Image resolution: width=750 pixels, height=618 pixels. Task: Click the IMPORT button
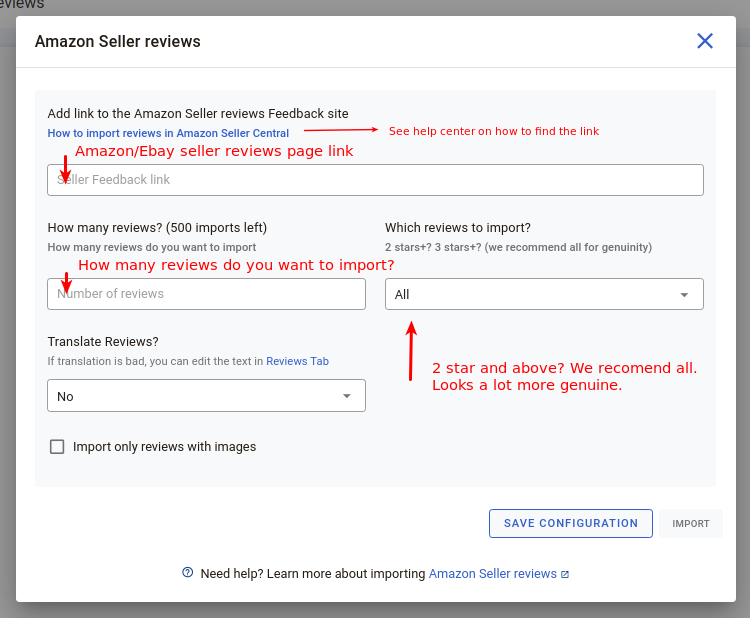(690, 523)
